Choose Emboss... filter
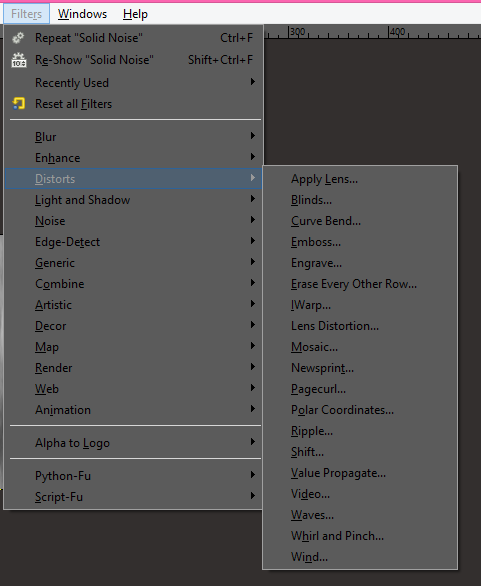 [360, 242]
